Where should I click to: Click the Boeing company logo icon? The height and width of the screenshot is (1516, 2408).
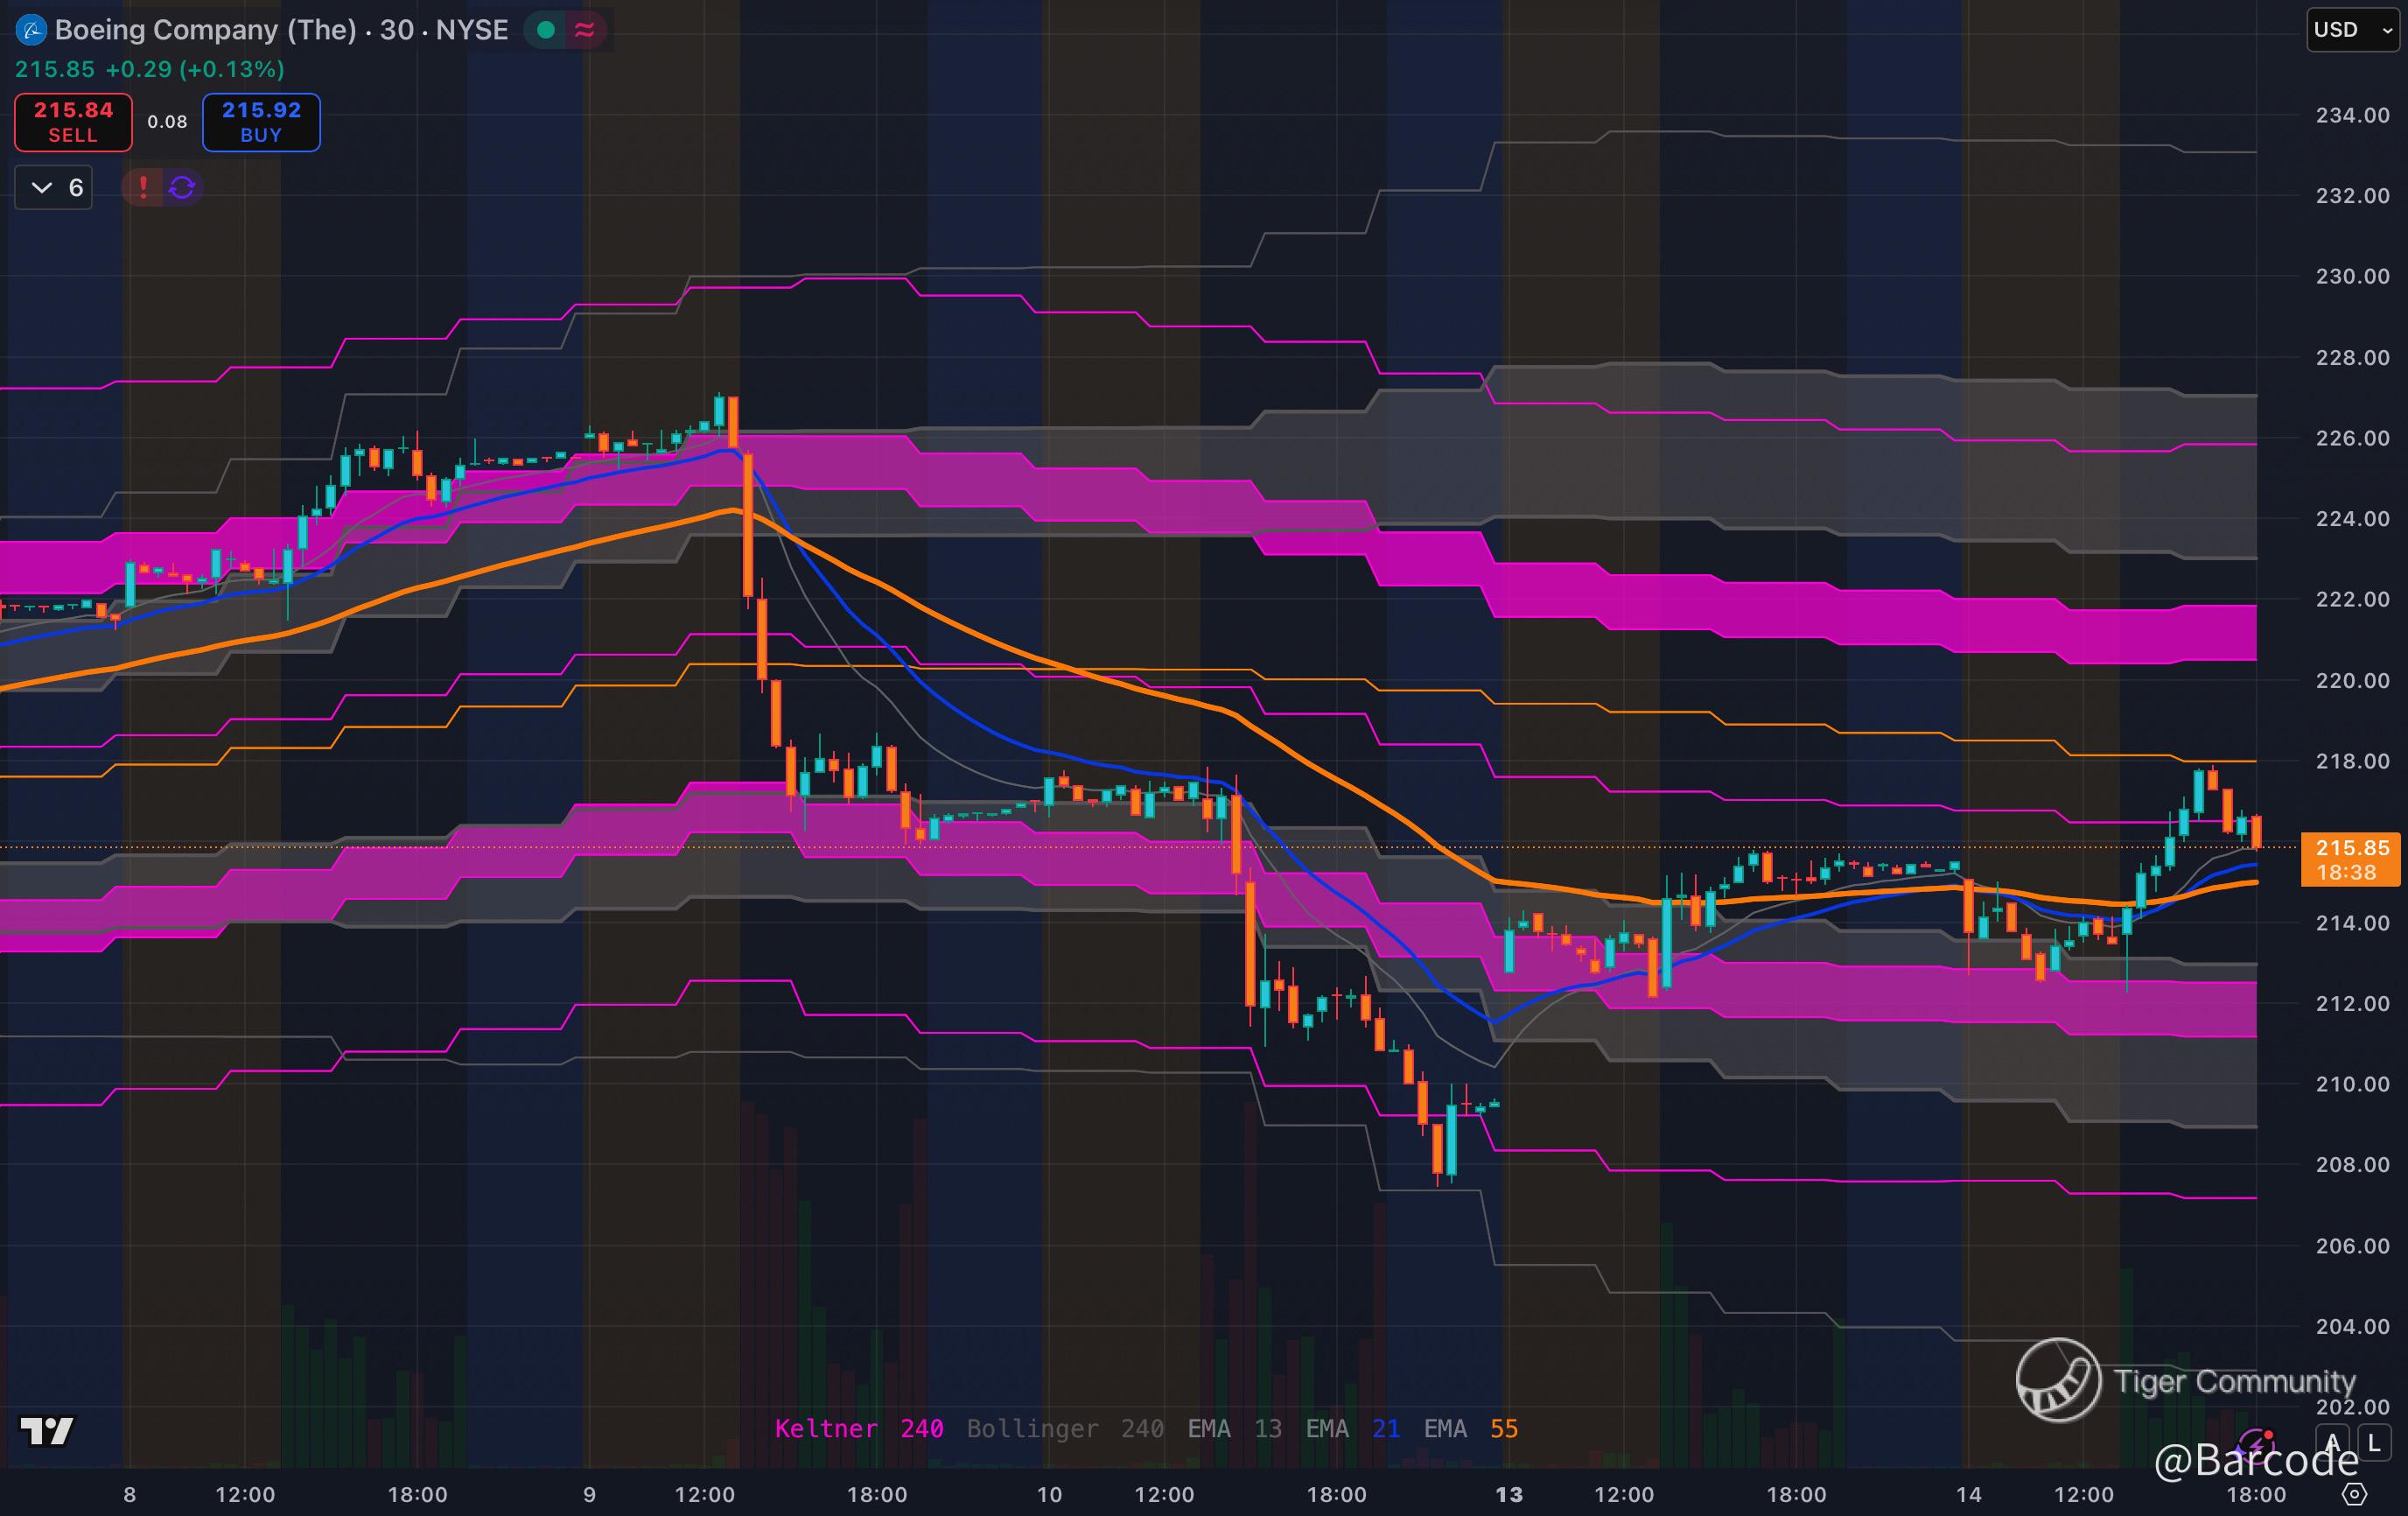click(31, 30)
